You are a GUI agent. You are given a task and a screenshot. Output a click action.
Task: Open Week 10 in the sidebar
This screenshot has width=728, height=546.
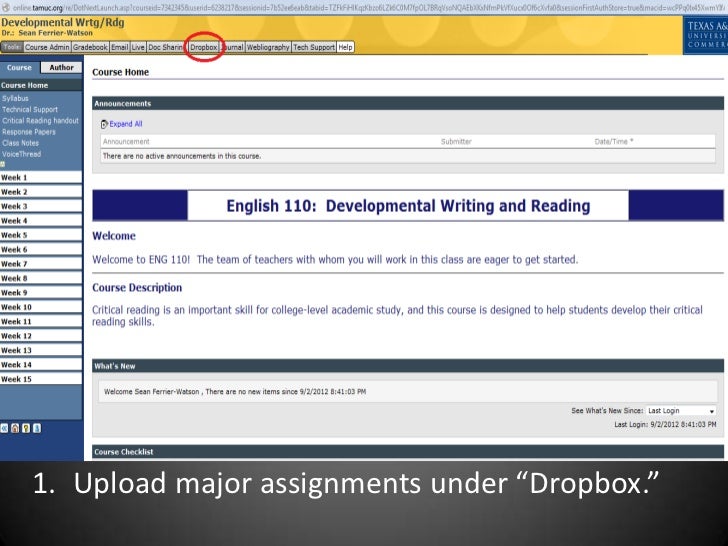pos(41,307)
